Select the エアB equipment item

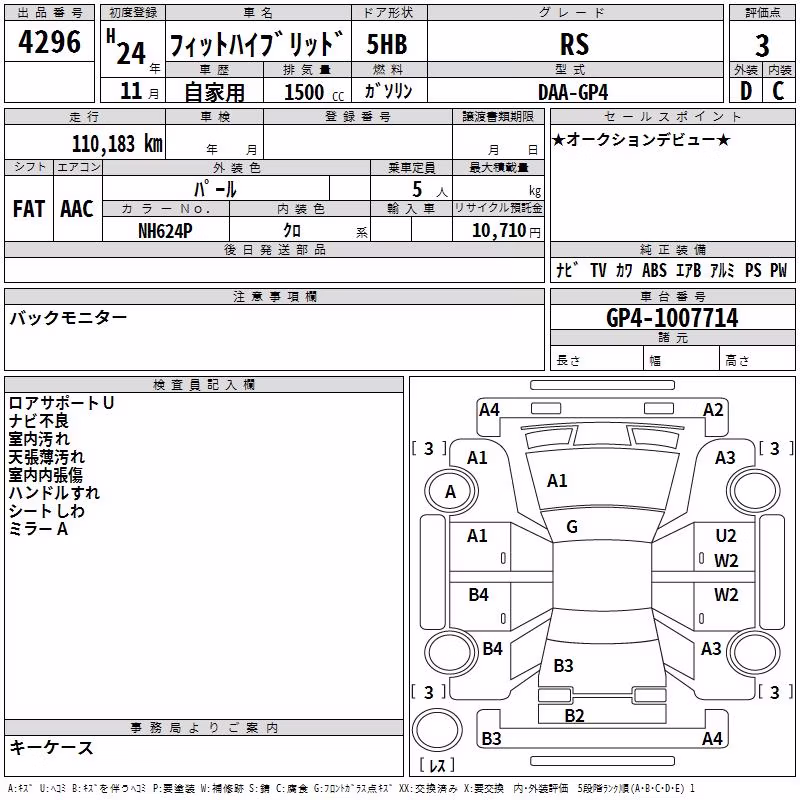click(688, 270)
